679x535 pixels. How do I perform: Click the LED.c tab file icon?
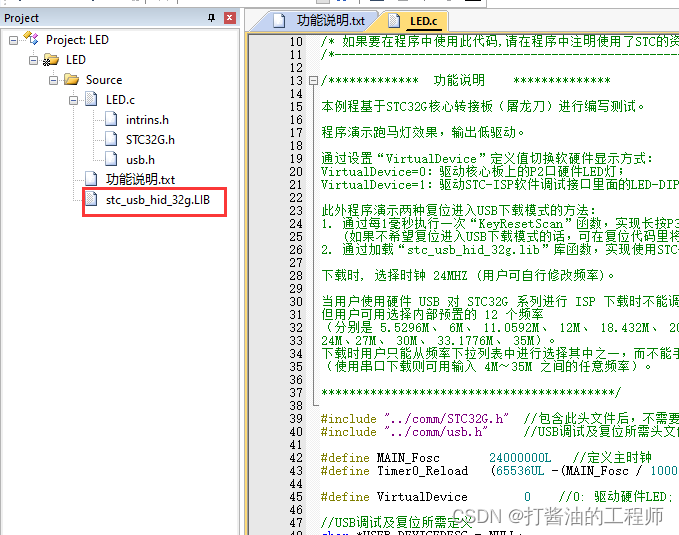point(394,20)
